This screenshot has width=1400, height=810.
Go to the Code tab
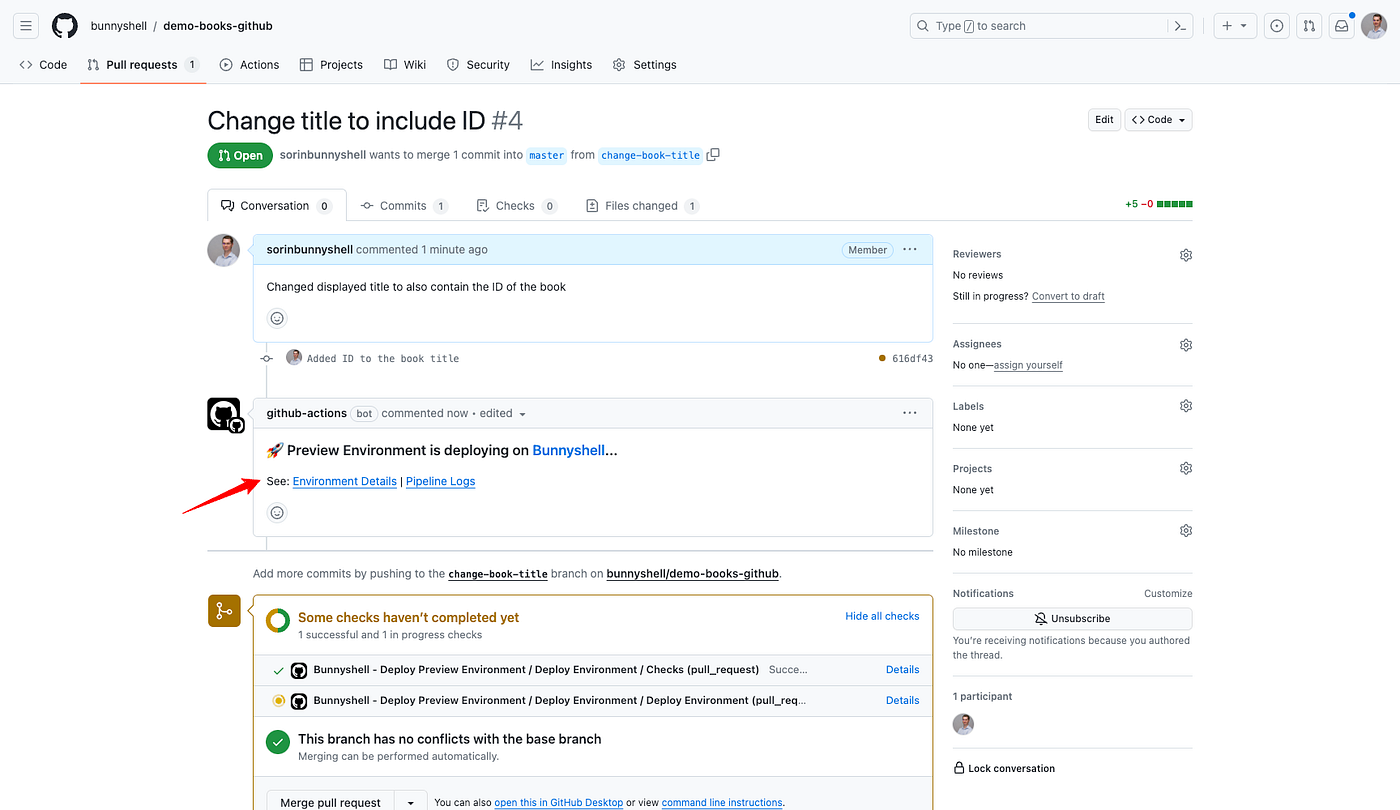click(43, 65)
